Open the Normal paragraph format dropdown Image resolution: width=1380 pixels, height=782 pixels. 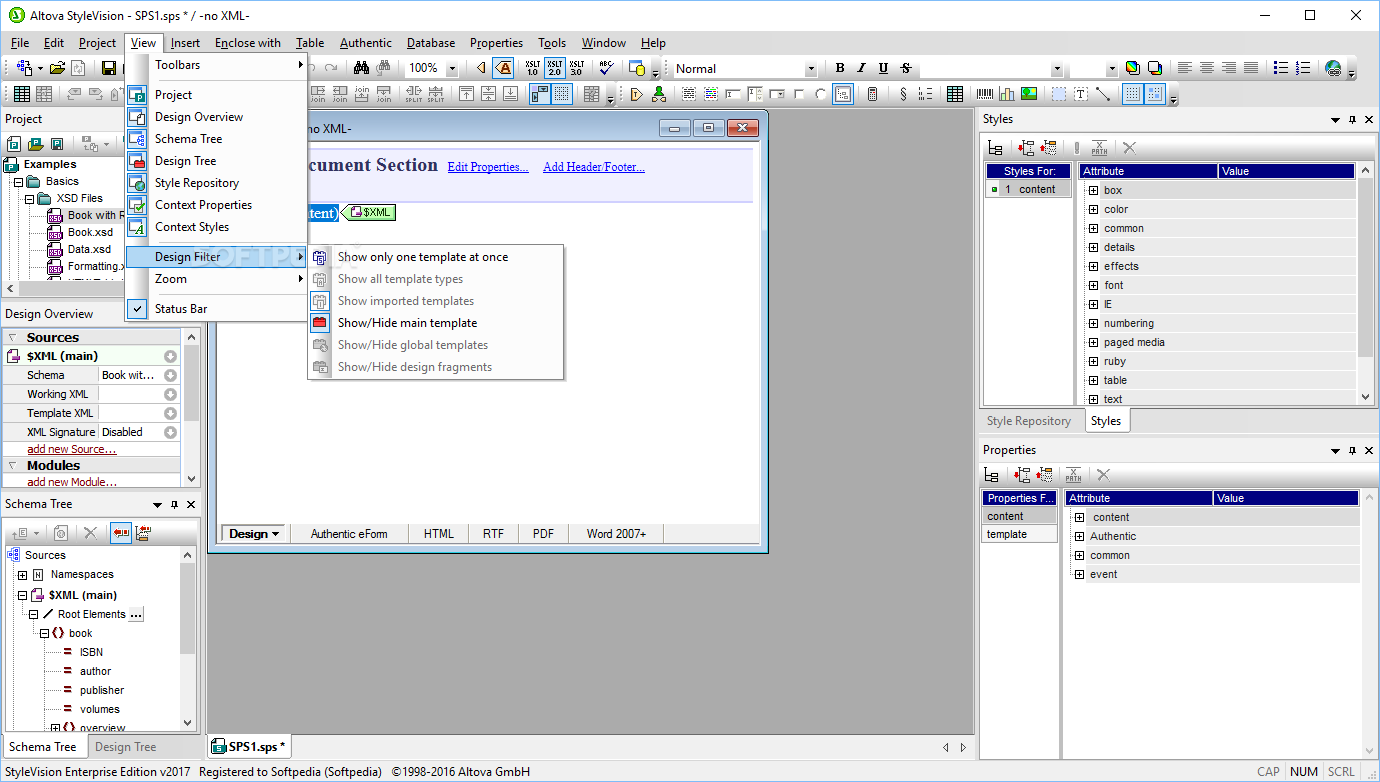[x=811, y=69]
